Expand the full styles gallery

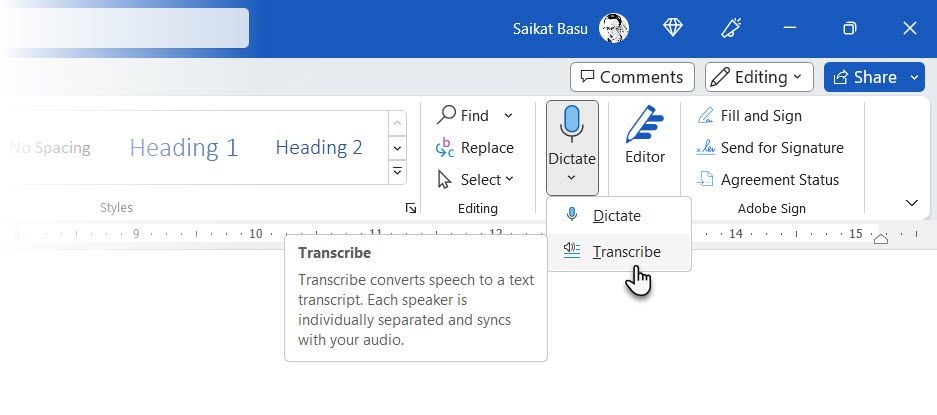click(397, 172)
